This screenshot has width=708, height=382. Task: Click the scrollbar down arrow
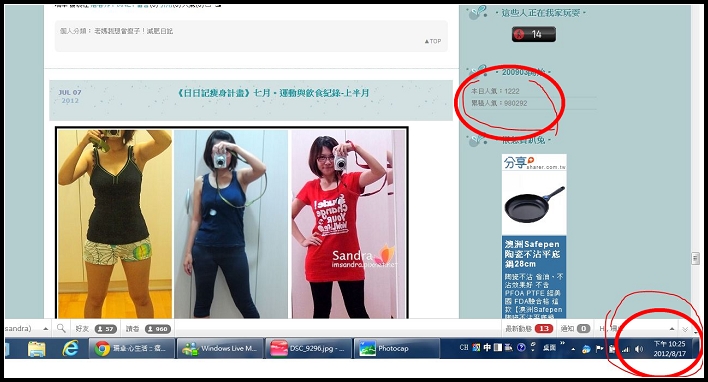695,334
